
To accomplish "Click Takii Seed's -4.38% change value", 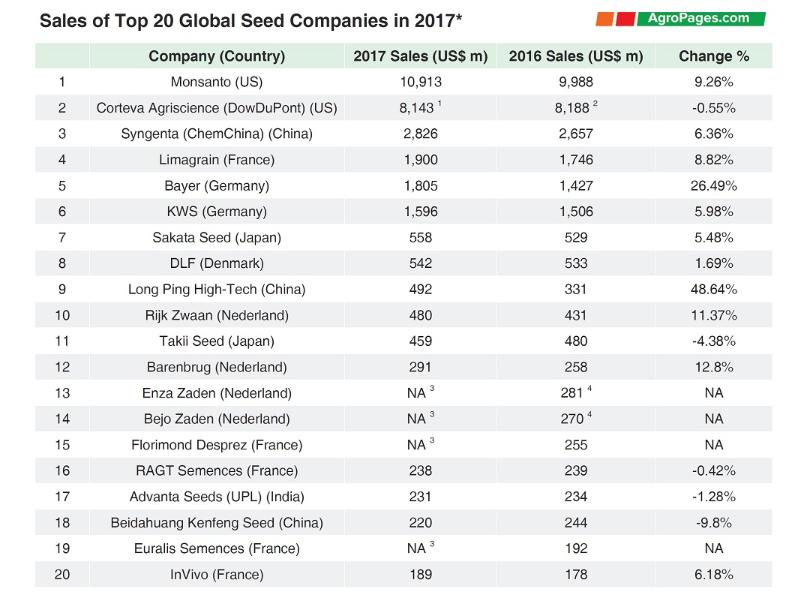I will [714, 341].
